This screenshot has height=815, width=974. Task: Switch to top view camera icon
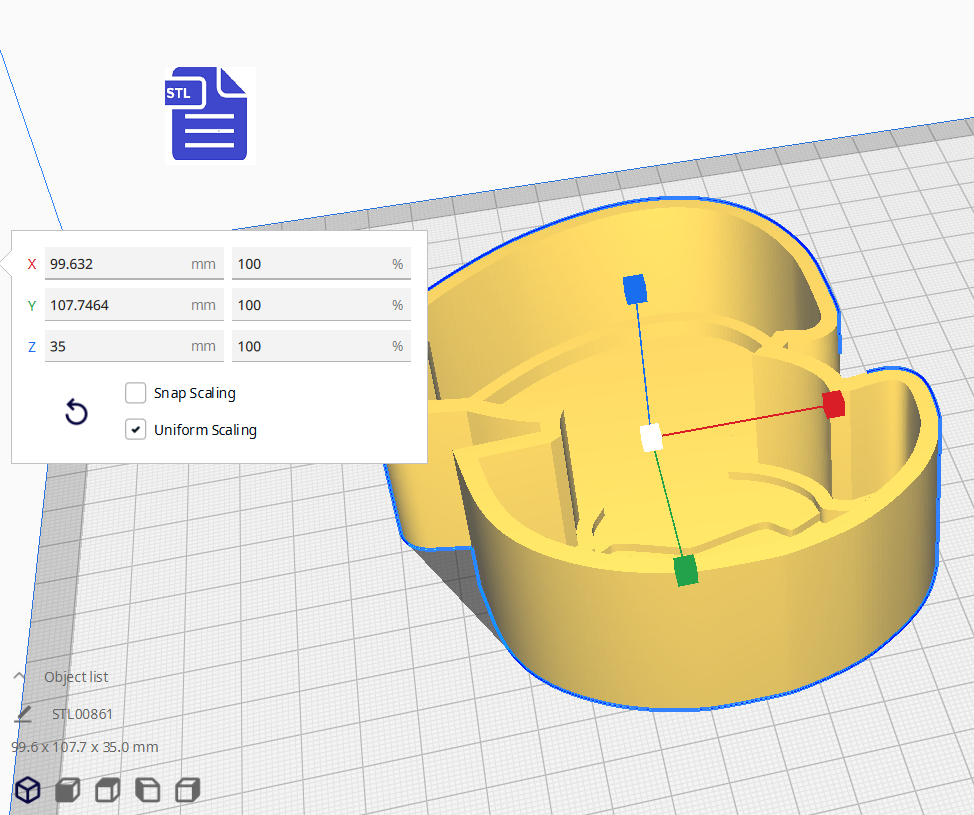pyautogui.click(x=108, y=790)
